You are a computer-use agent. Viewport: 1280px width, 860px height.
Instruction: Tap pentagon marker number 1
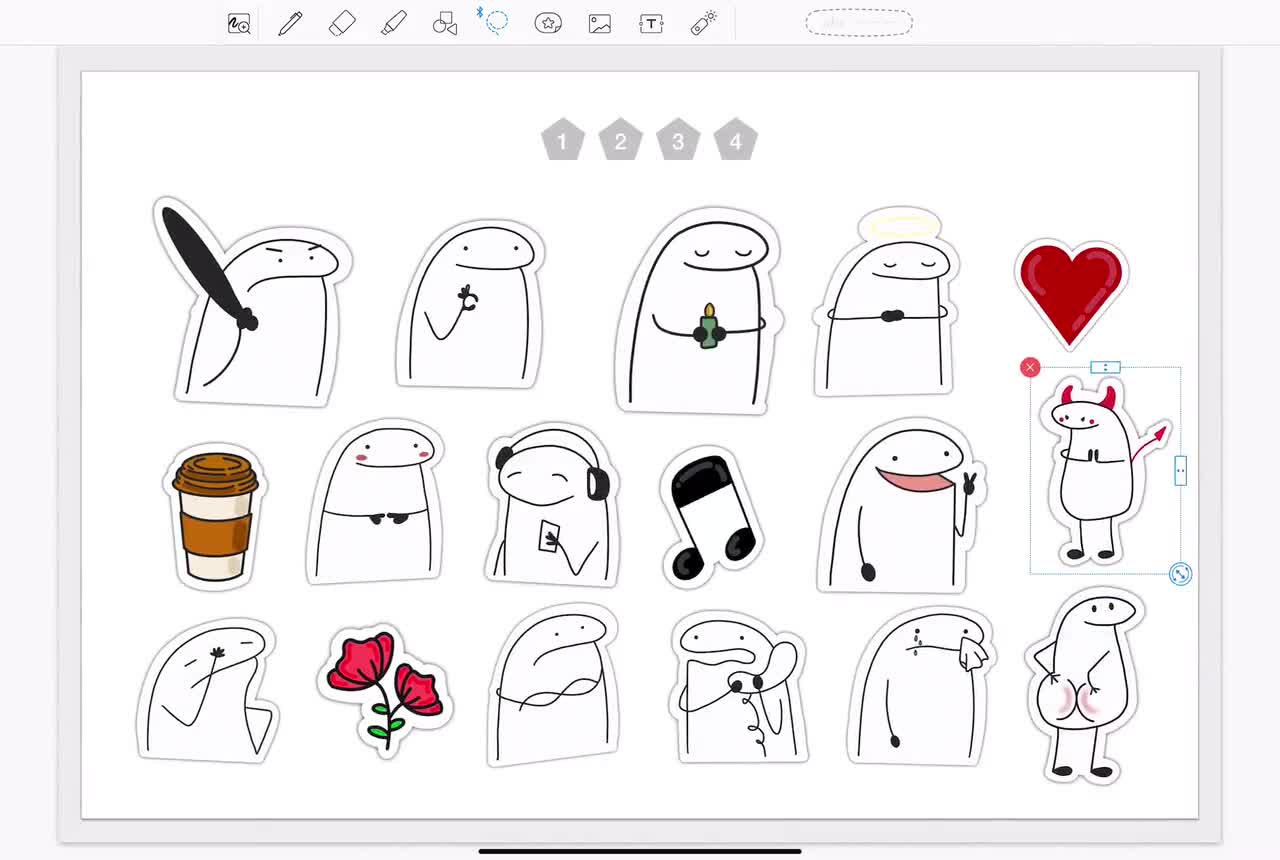(x=562, y=140)
